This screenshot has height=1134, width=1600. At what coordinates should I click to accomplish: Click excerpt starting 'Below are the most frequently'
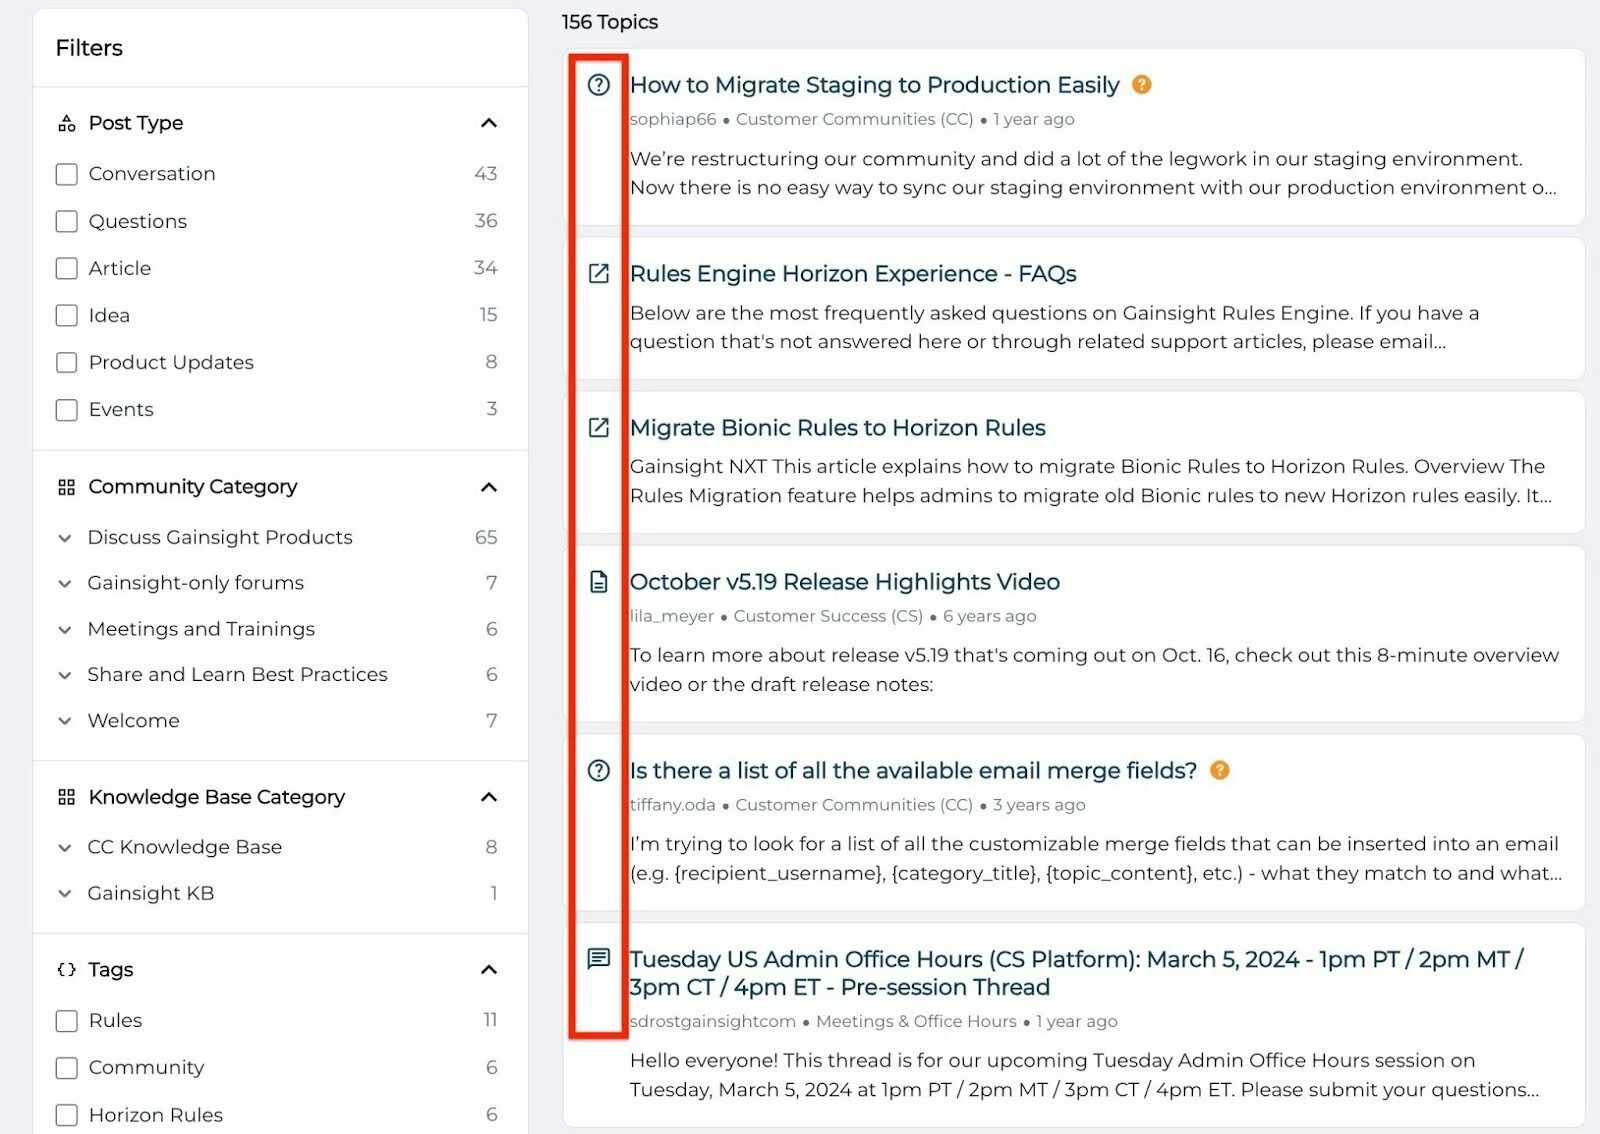(1054, 327)
